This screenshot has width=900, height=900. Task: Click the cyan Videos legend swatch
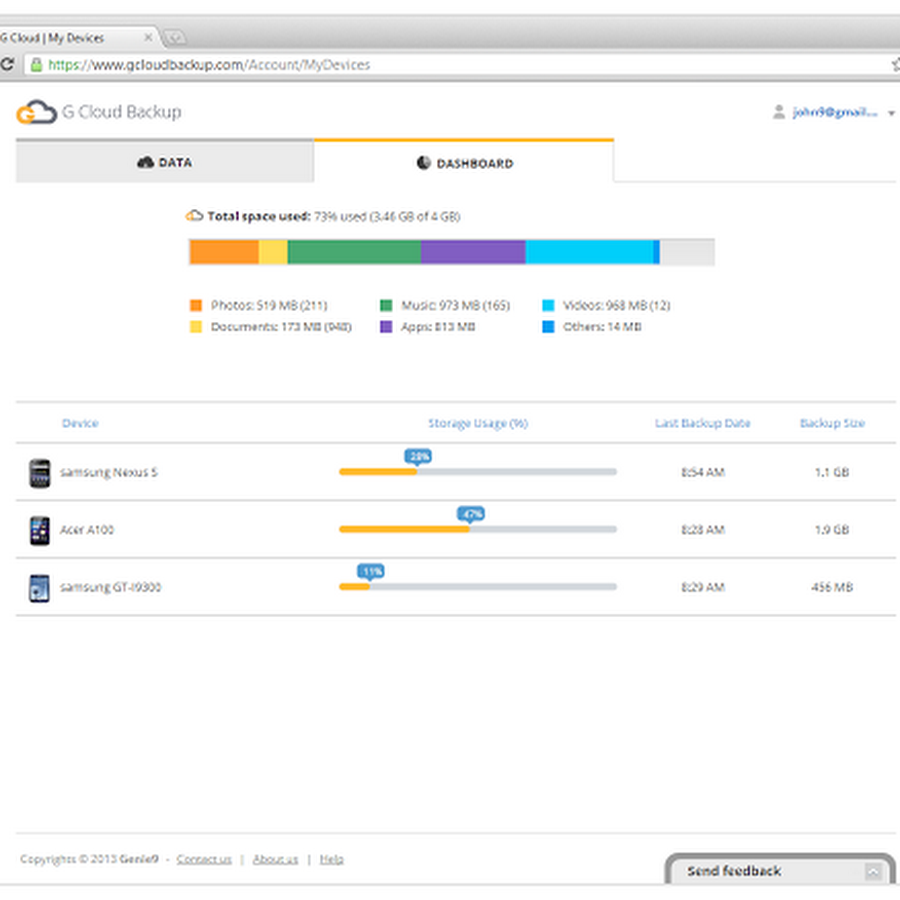(548, 305)
